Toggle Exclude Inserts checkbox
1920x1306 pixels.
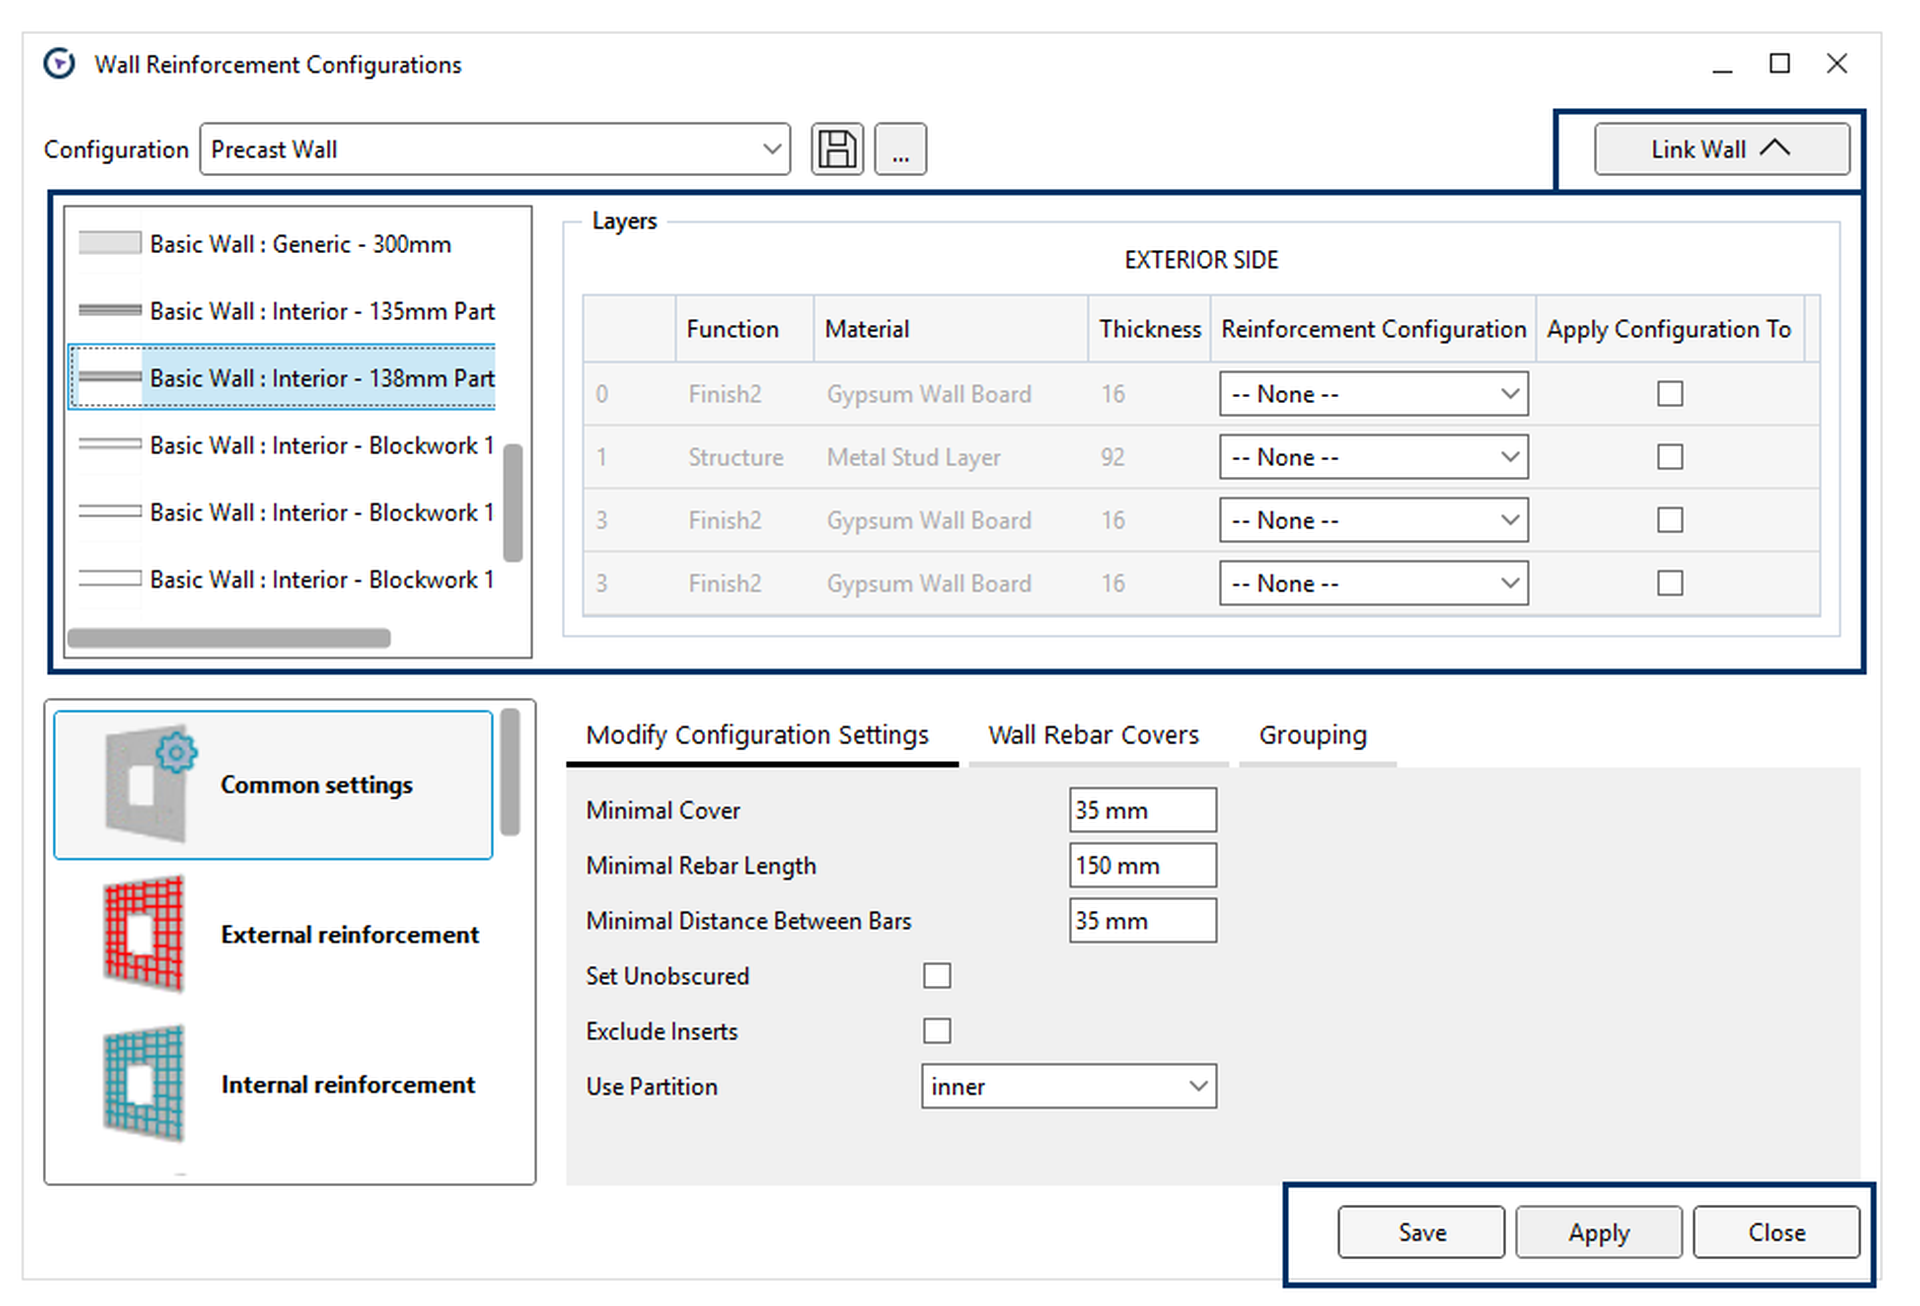coord(936,1030)
